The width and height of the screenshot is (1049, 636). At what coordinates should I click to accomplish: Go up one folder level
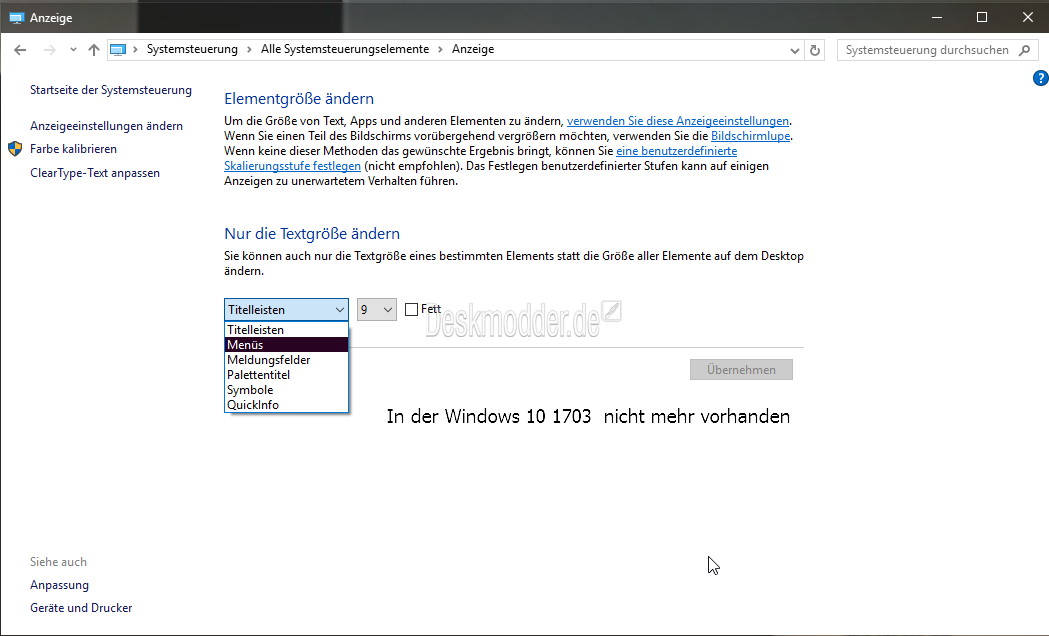[x=94, y=49]
